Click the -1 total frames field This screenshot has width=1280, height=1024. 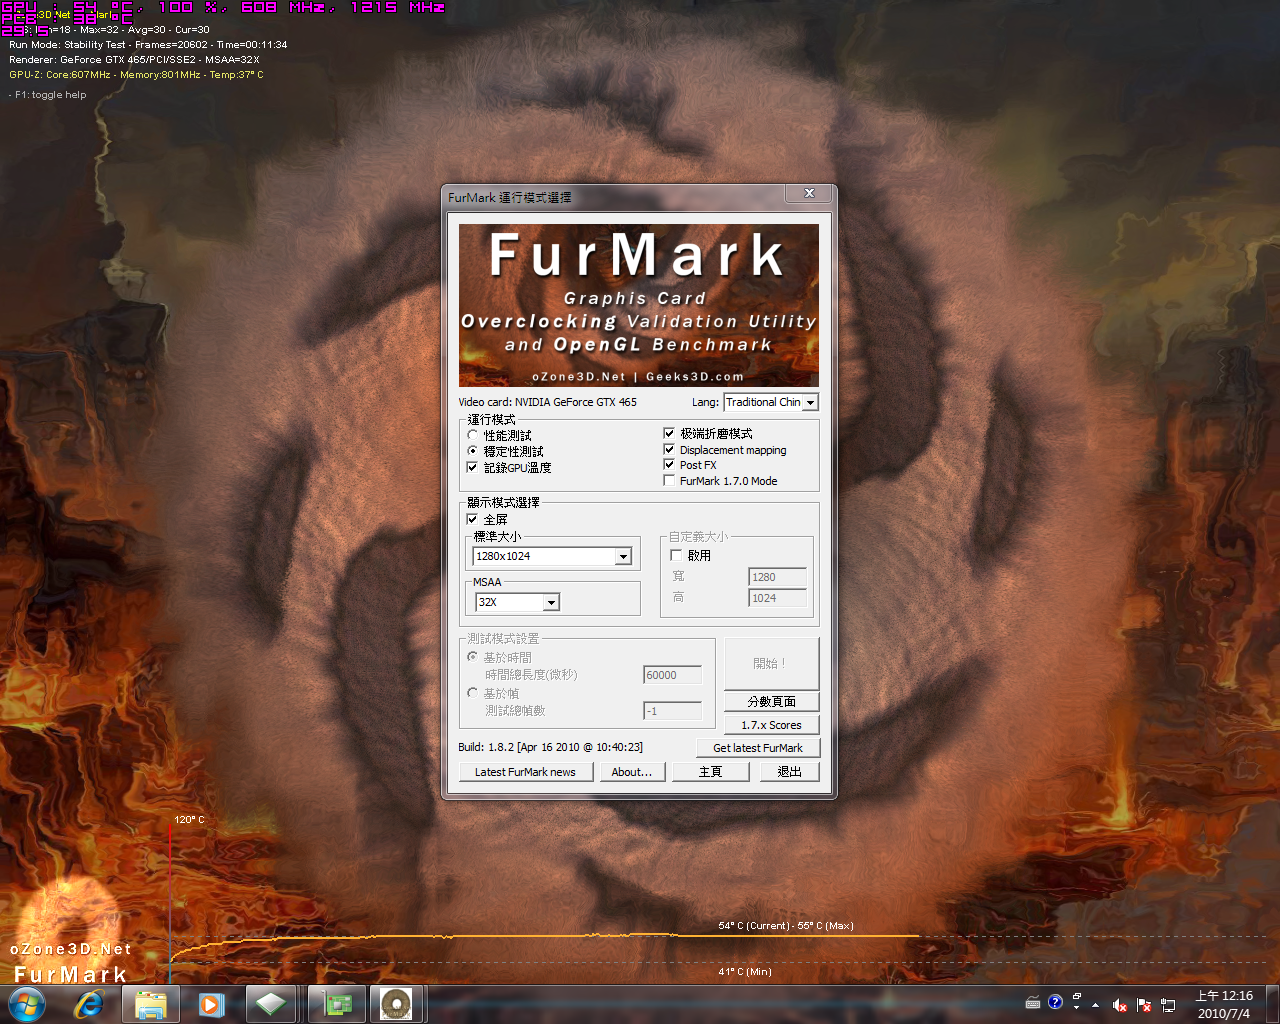point(672,711)
